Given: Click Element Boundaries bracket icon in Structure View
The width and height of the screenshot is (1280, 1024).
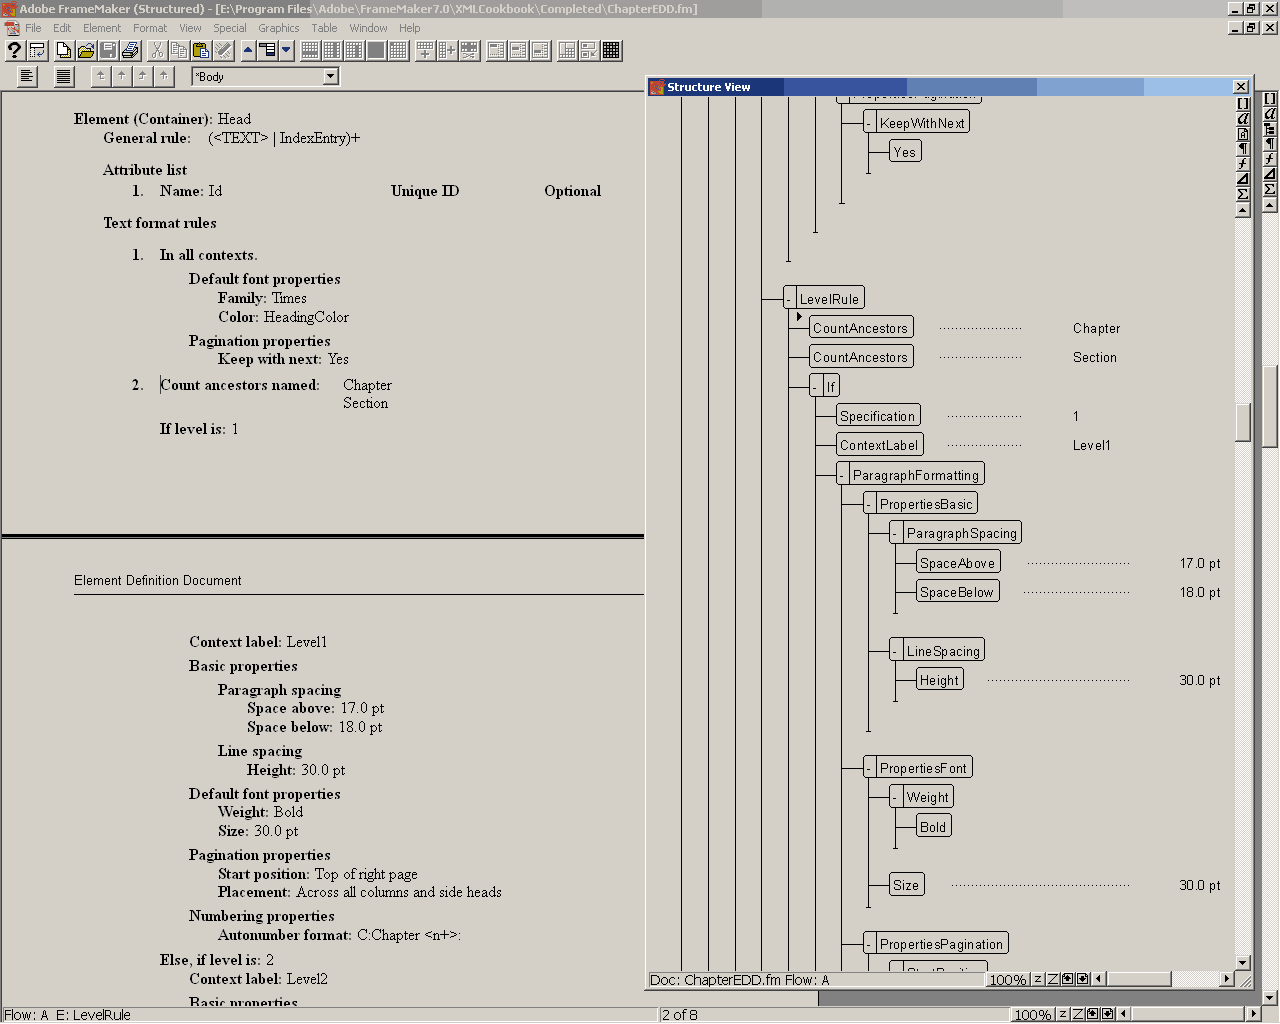Looking at the screenshot, I should pyautogui.click(x=1243, y=104).
